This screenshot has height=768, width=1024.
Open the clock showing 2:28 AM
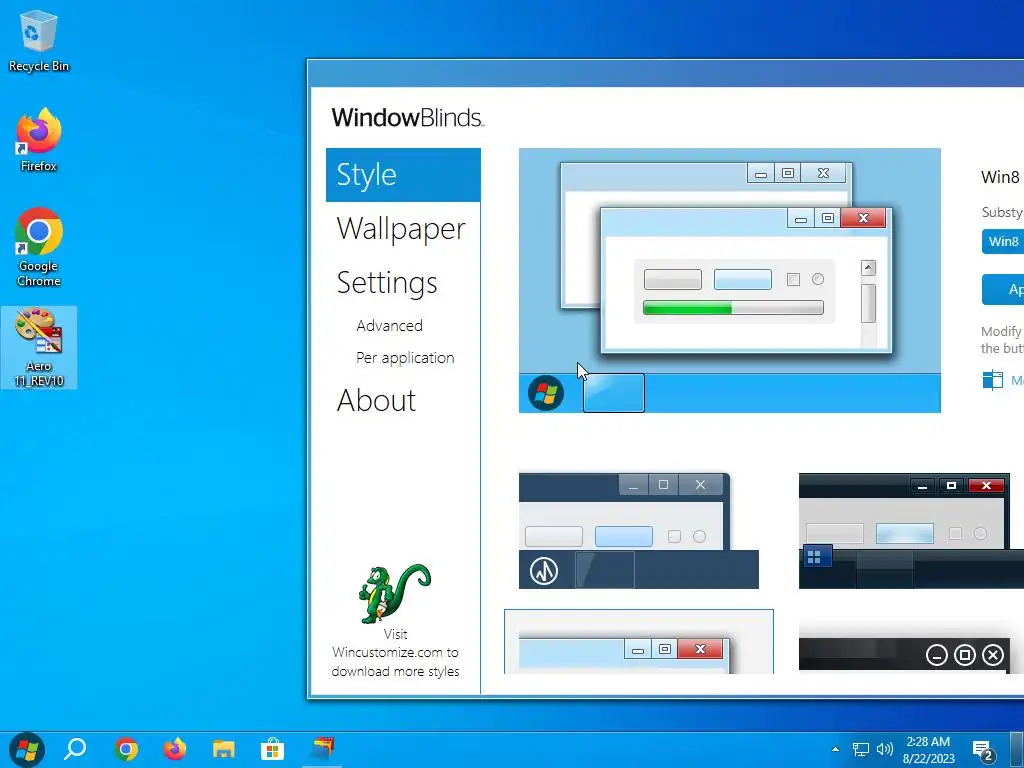(x=929, y=750)
